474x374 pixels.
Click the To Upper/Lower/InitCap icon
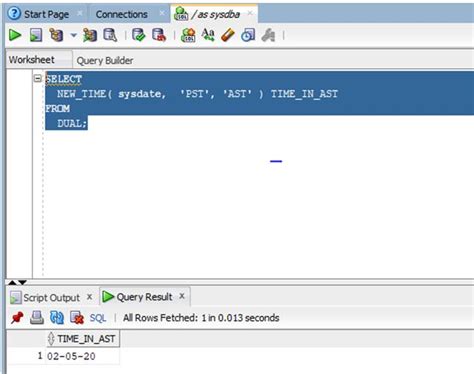pos(208,35)
